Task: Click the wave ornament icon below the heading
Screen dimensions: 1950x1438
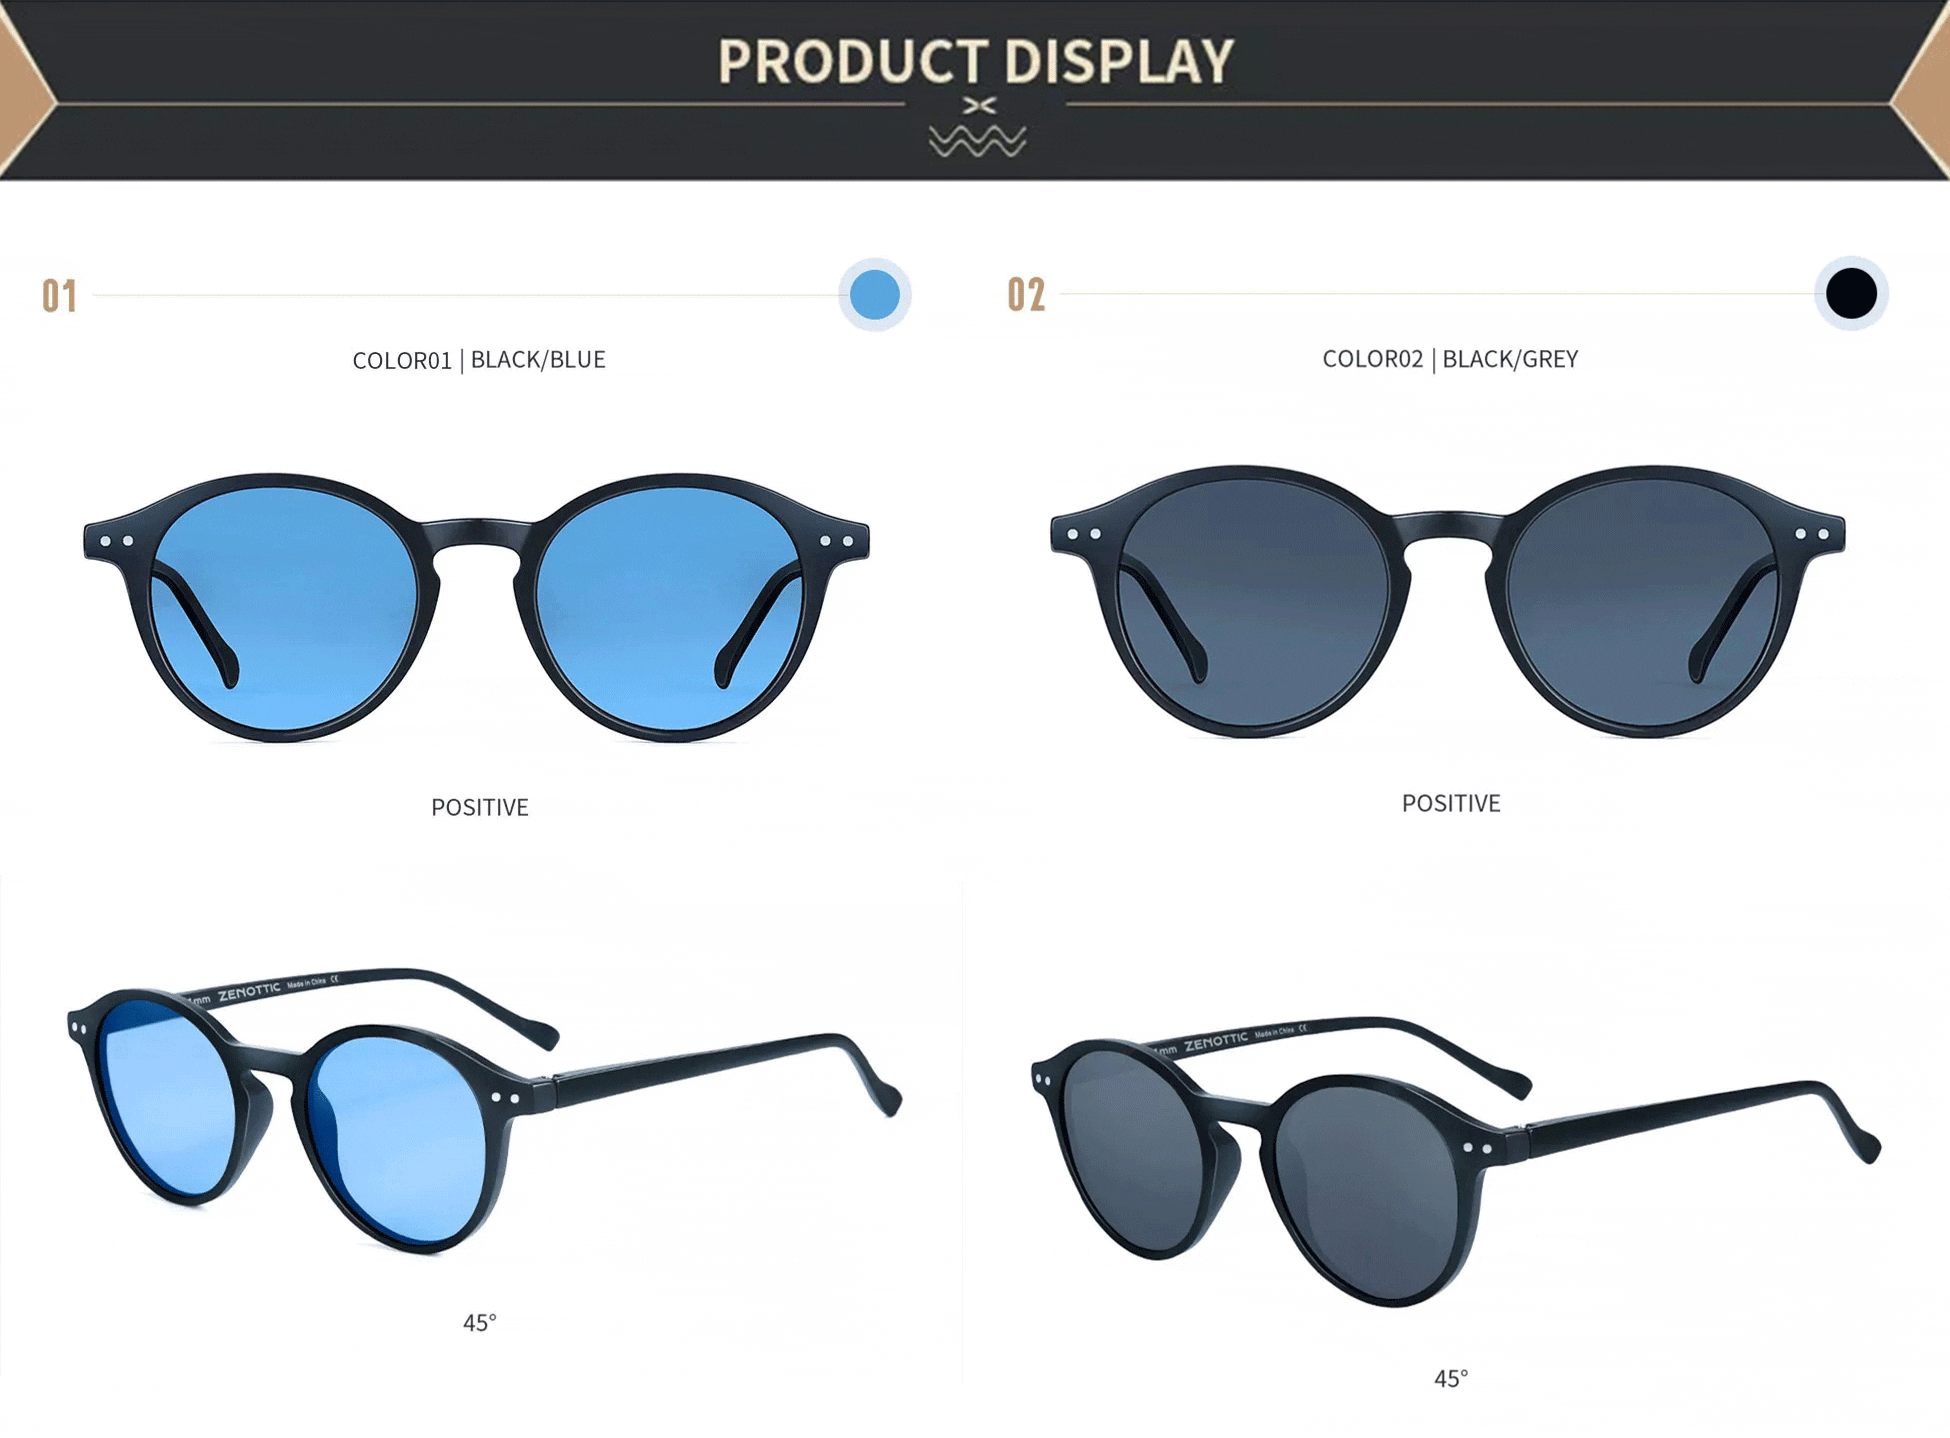Action: click(977, 141)
